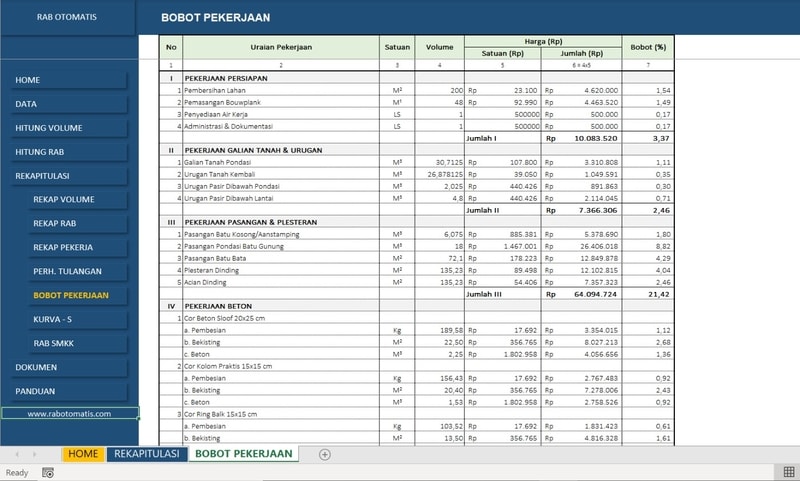Add a new sheet with plus icon

(x=324, y=454)
